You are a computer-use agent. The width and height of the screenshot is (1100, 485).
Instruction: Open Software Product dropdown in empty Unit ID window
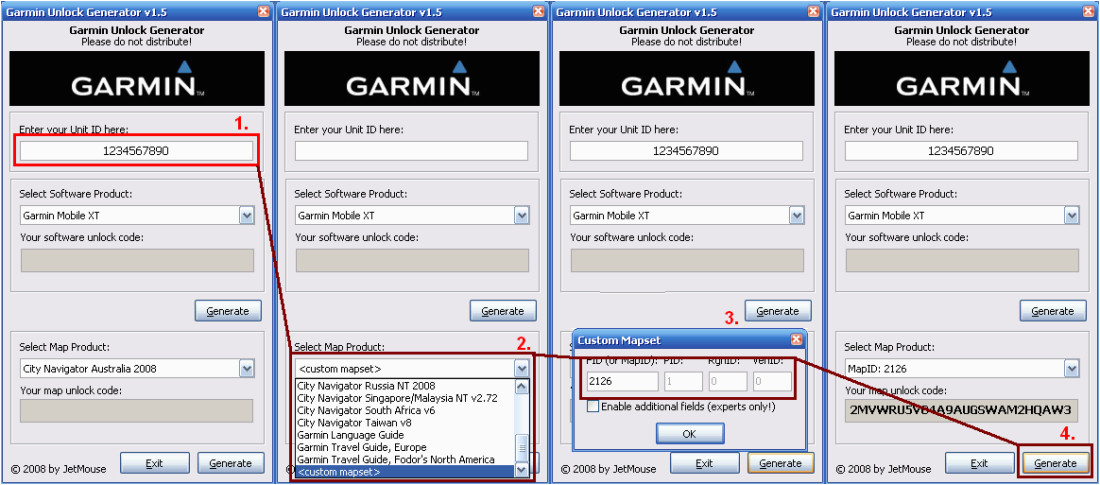(521, 215)
